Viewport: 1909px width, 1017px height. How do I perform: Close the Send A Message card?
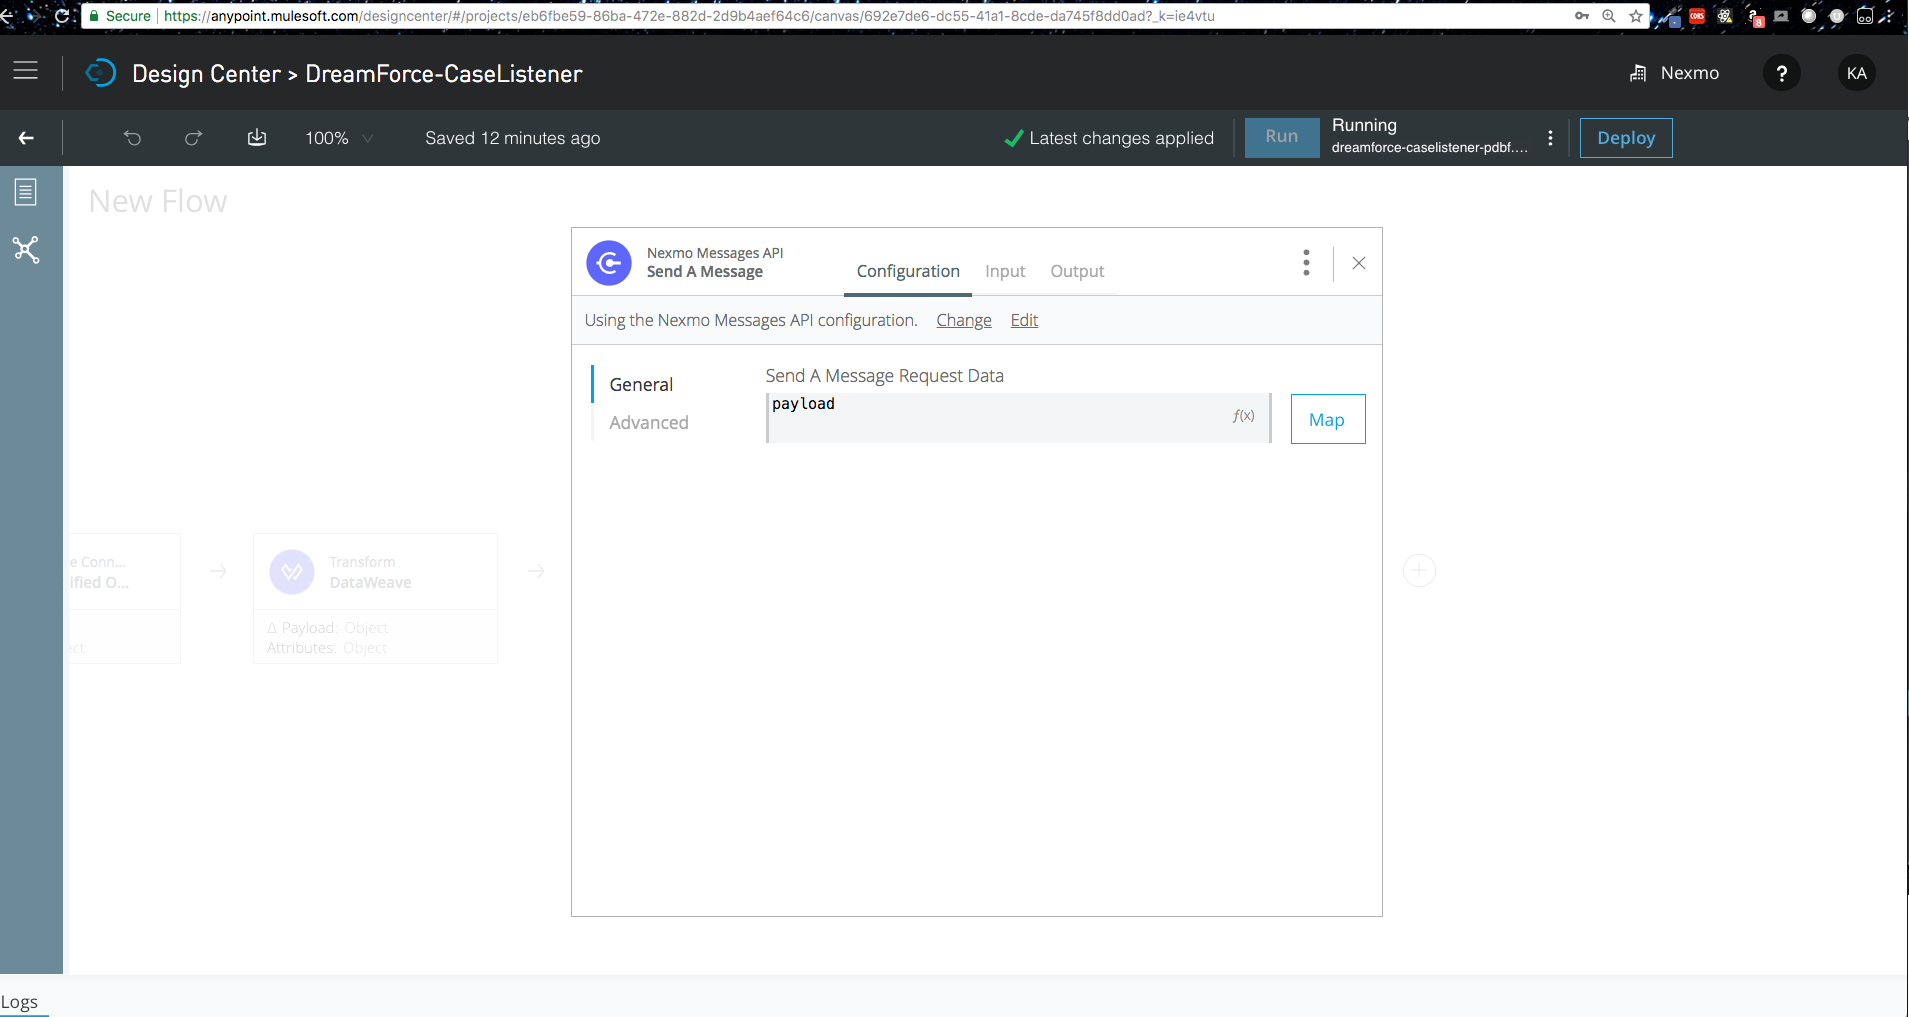pos(1359,263)
